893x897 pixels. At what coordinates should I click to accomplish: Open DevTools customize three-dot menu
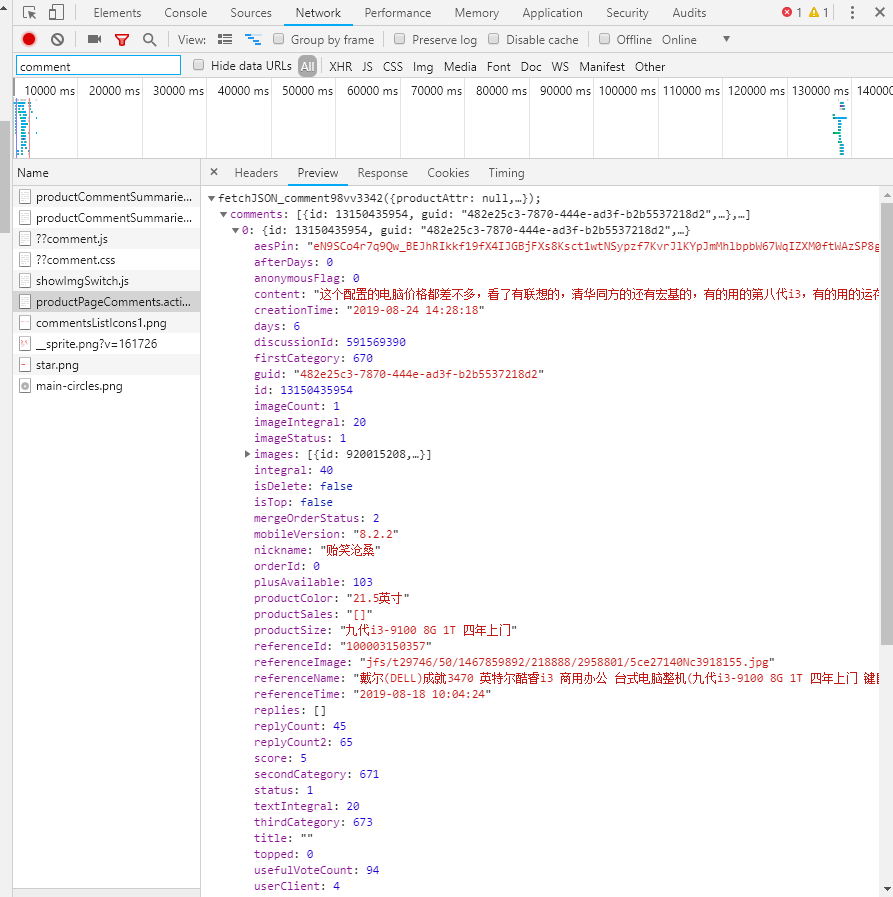click(852, 13)
